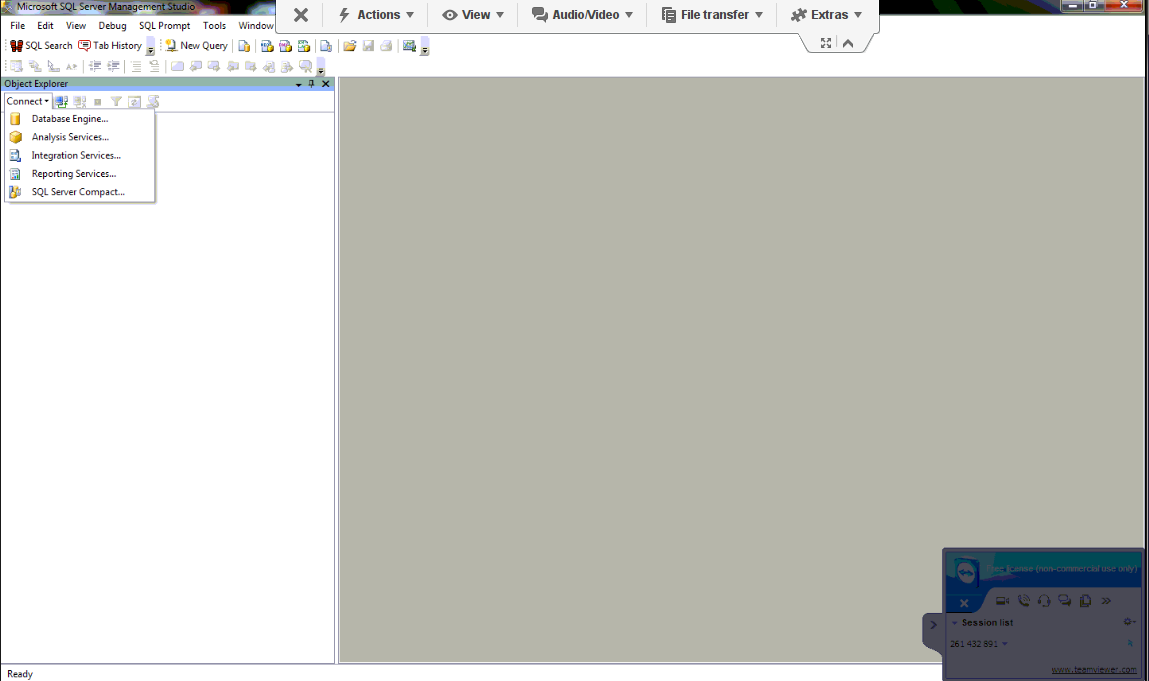Open Connect dropdown in Object Explorer

pos(28,101)
